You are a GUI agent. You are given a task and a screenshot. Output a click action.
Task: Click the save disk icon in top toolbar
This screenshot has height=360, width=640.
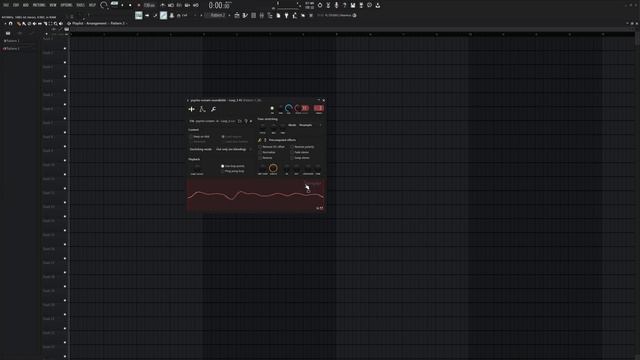tap(353, 5)
